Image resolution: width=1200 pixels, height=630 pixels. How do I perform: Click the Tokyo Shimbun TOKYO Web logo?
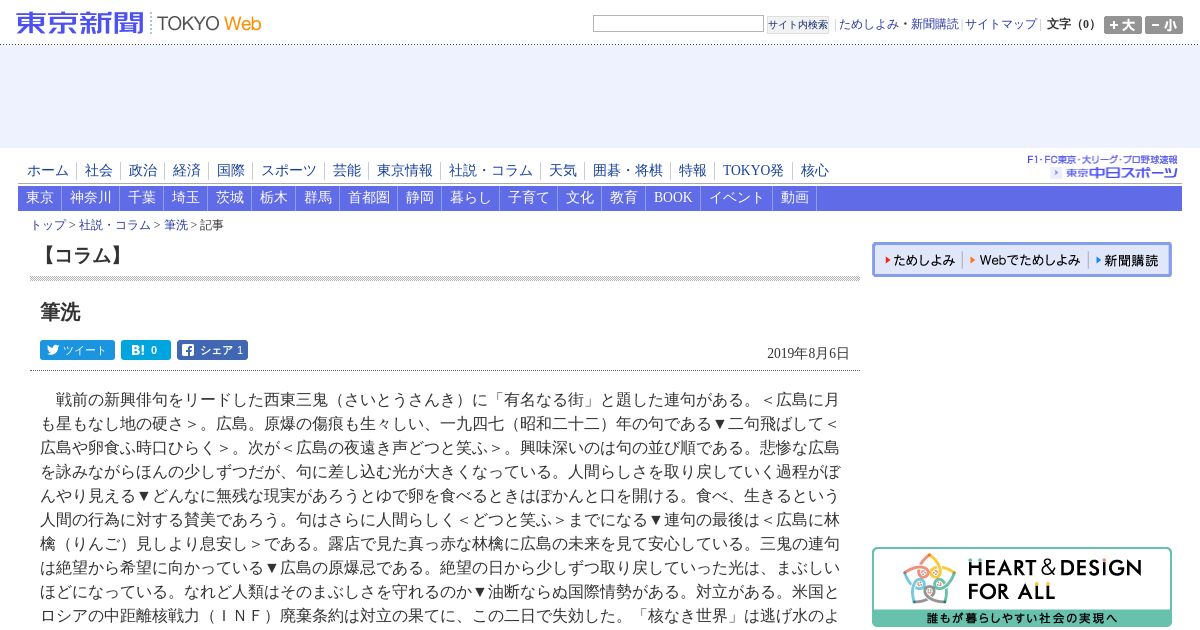pos(139,23)
